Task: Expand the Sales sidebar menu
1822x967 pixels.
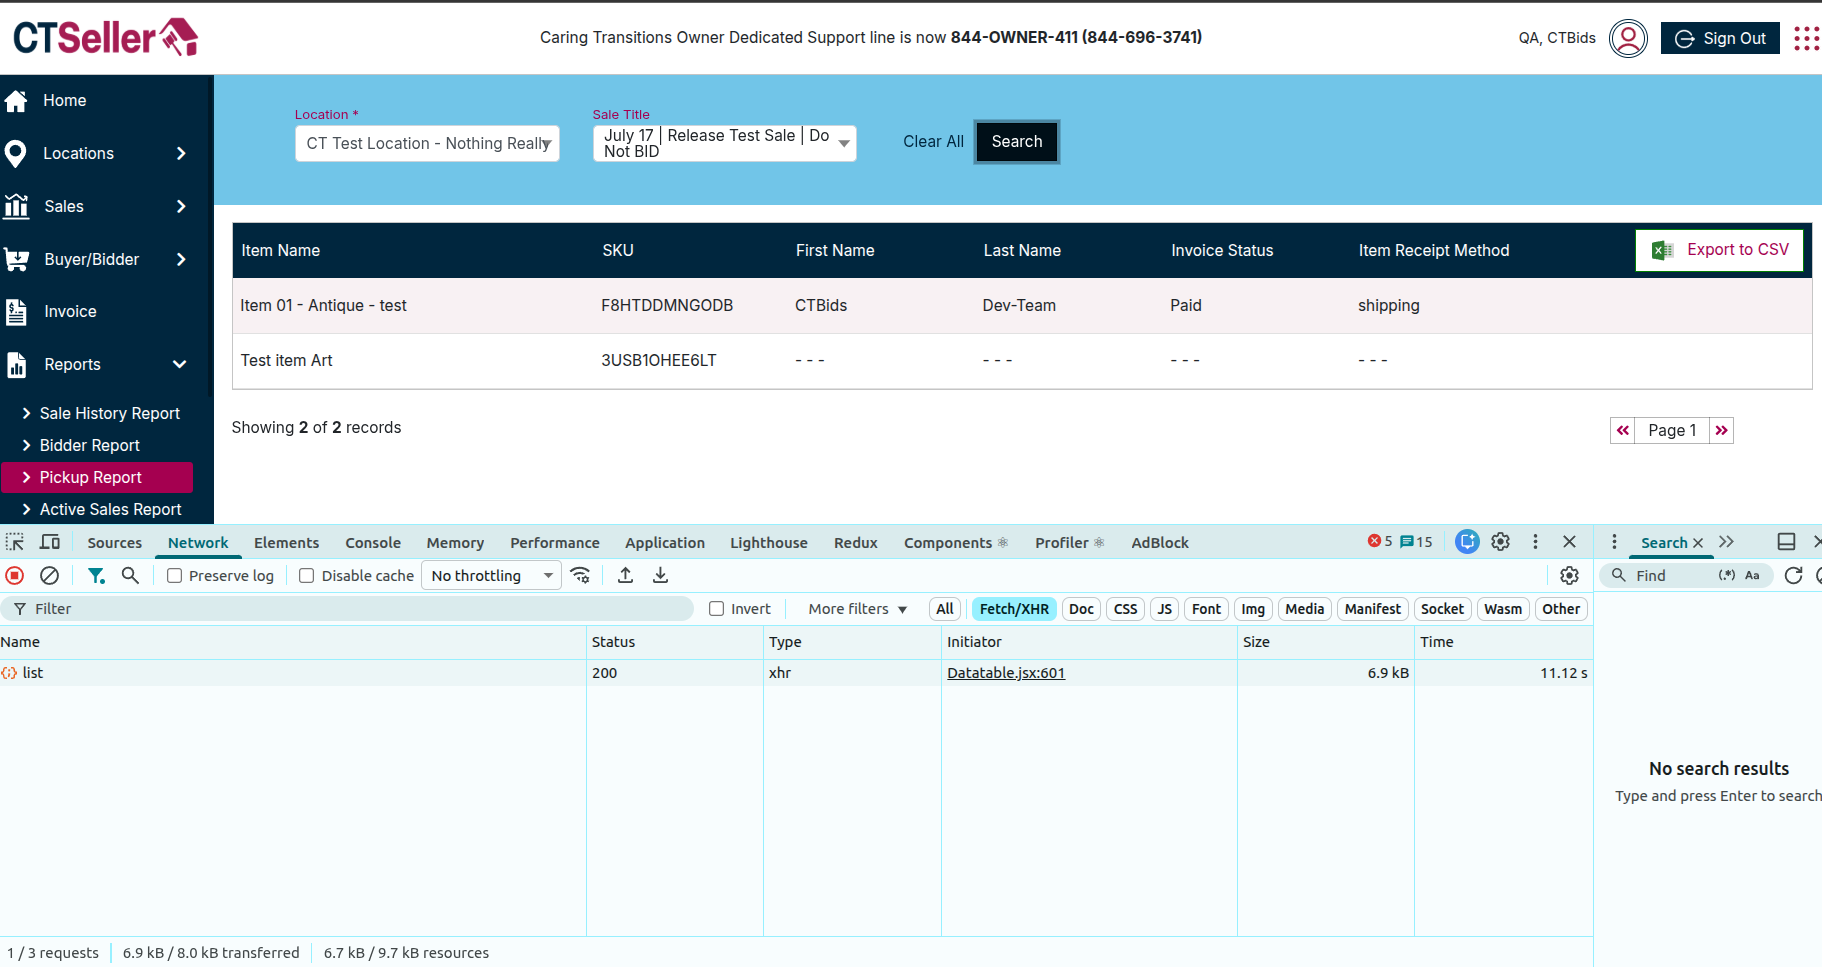Action: (181, 206)
